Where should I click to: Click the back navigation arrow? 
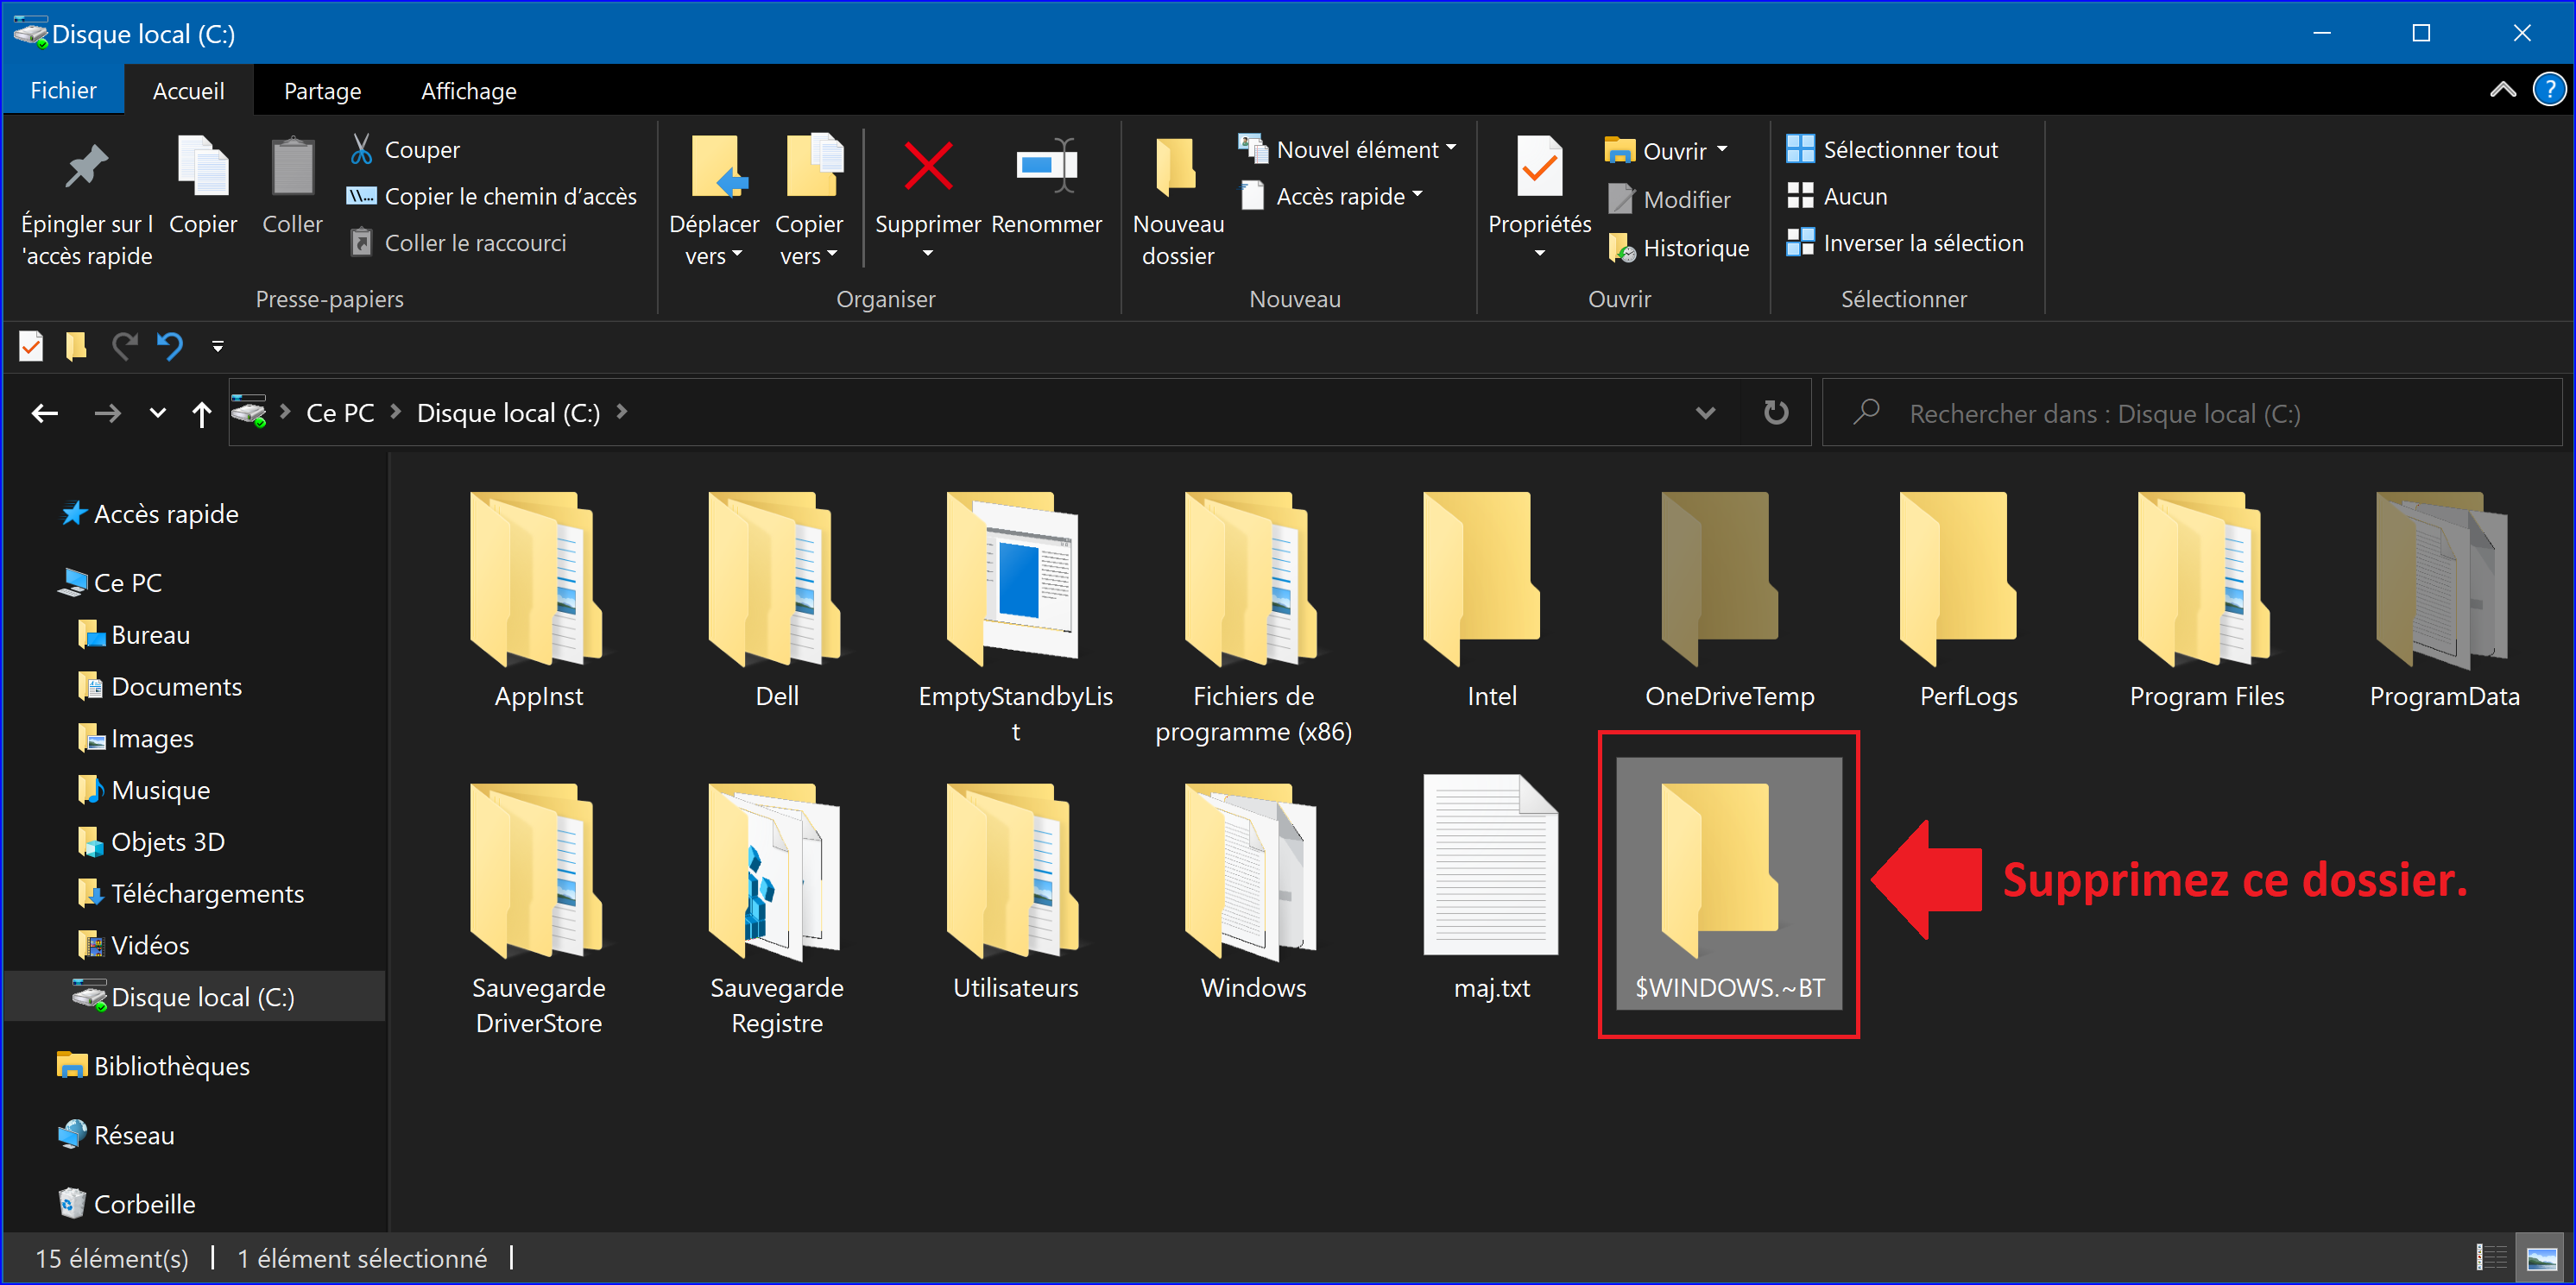(x=45, y=413)
